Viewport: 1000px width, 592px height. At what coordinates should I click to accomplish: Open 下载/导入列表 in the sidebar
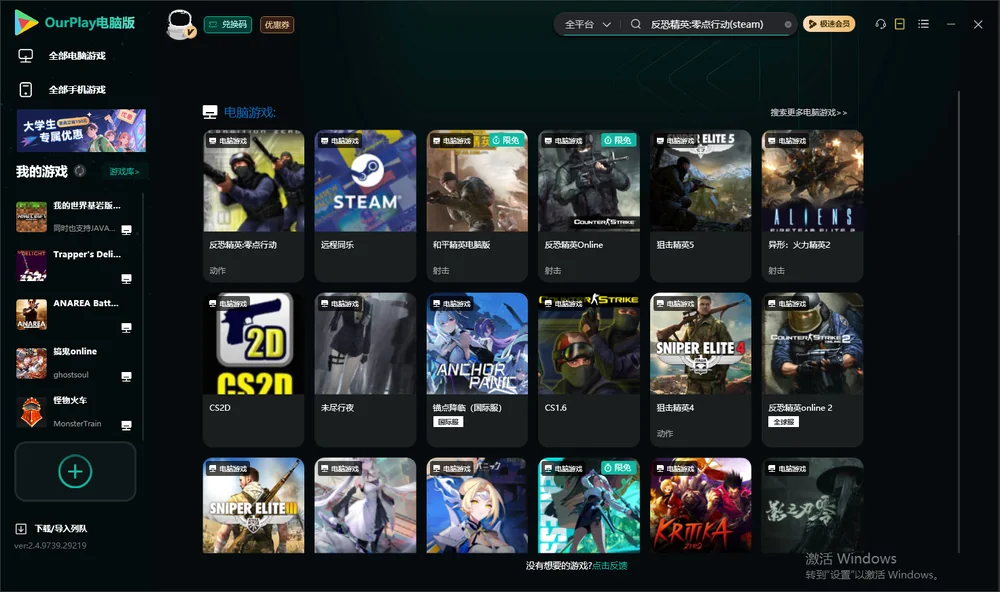coord(52,528)
